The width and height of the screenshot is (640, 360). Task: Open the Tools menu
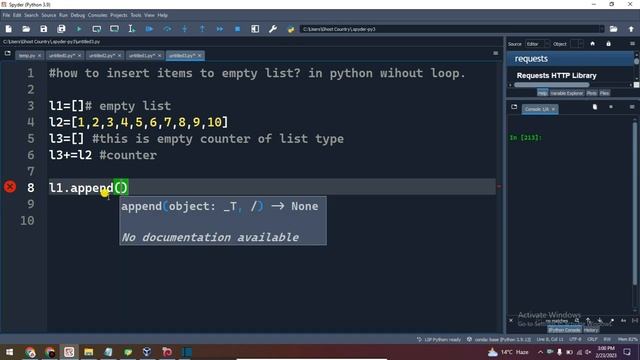point(136,15)
